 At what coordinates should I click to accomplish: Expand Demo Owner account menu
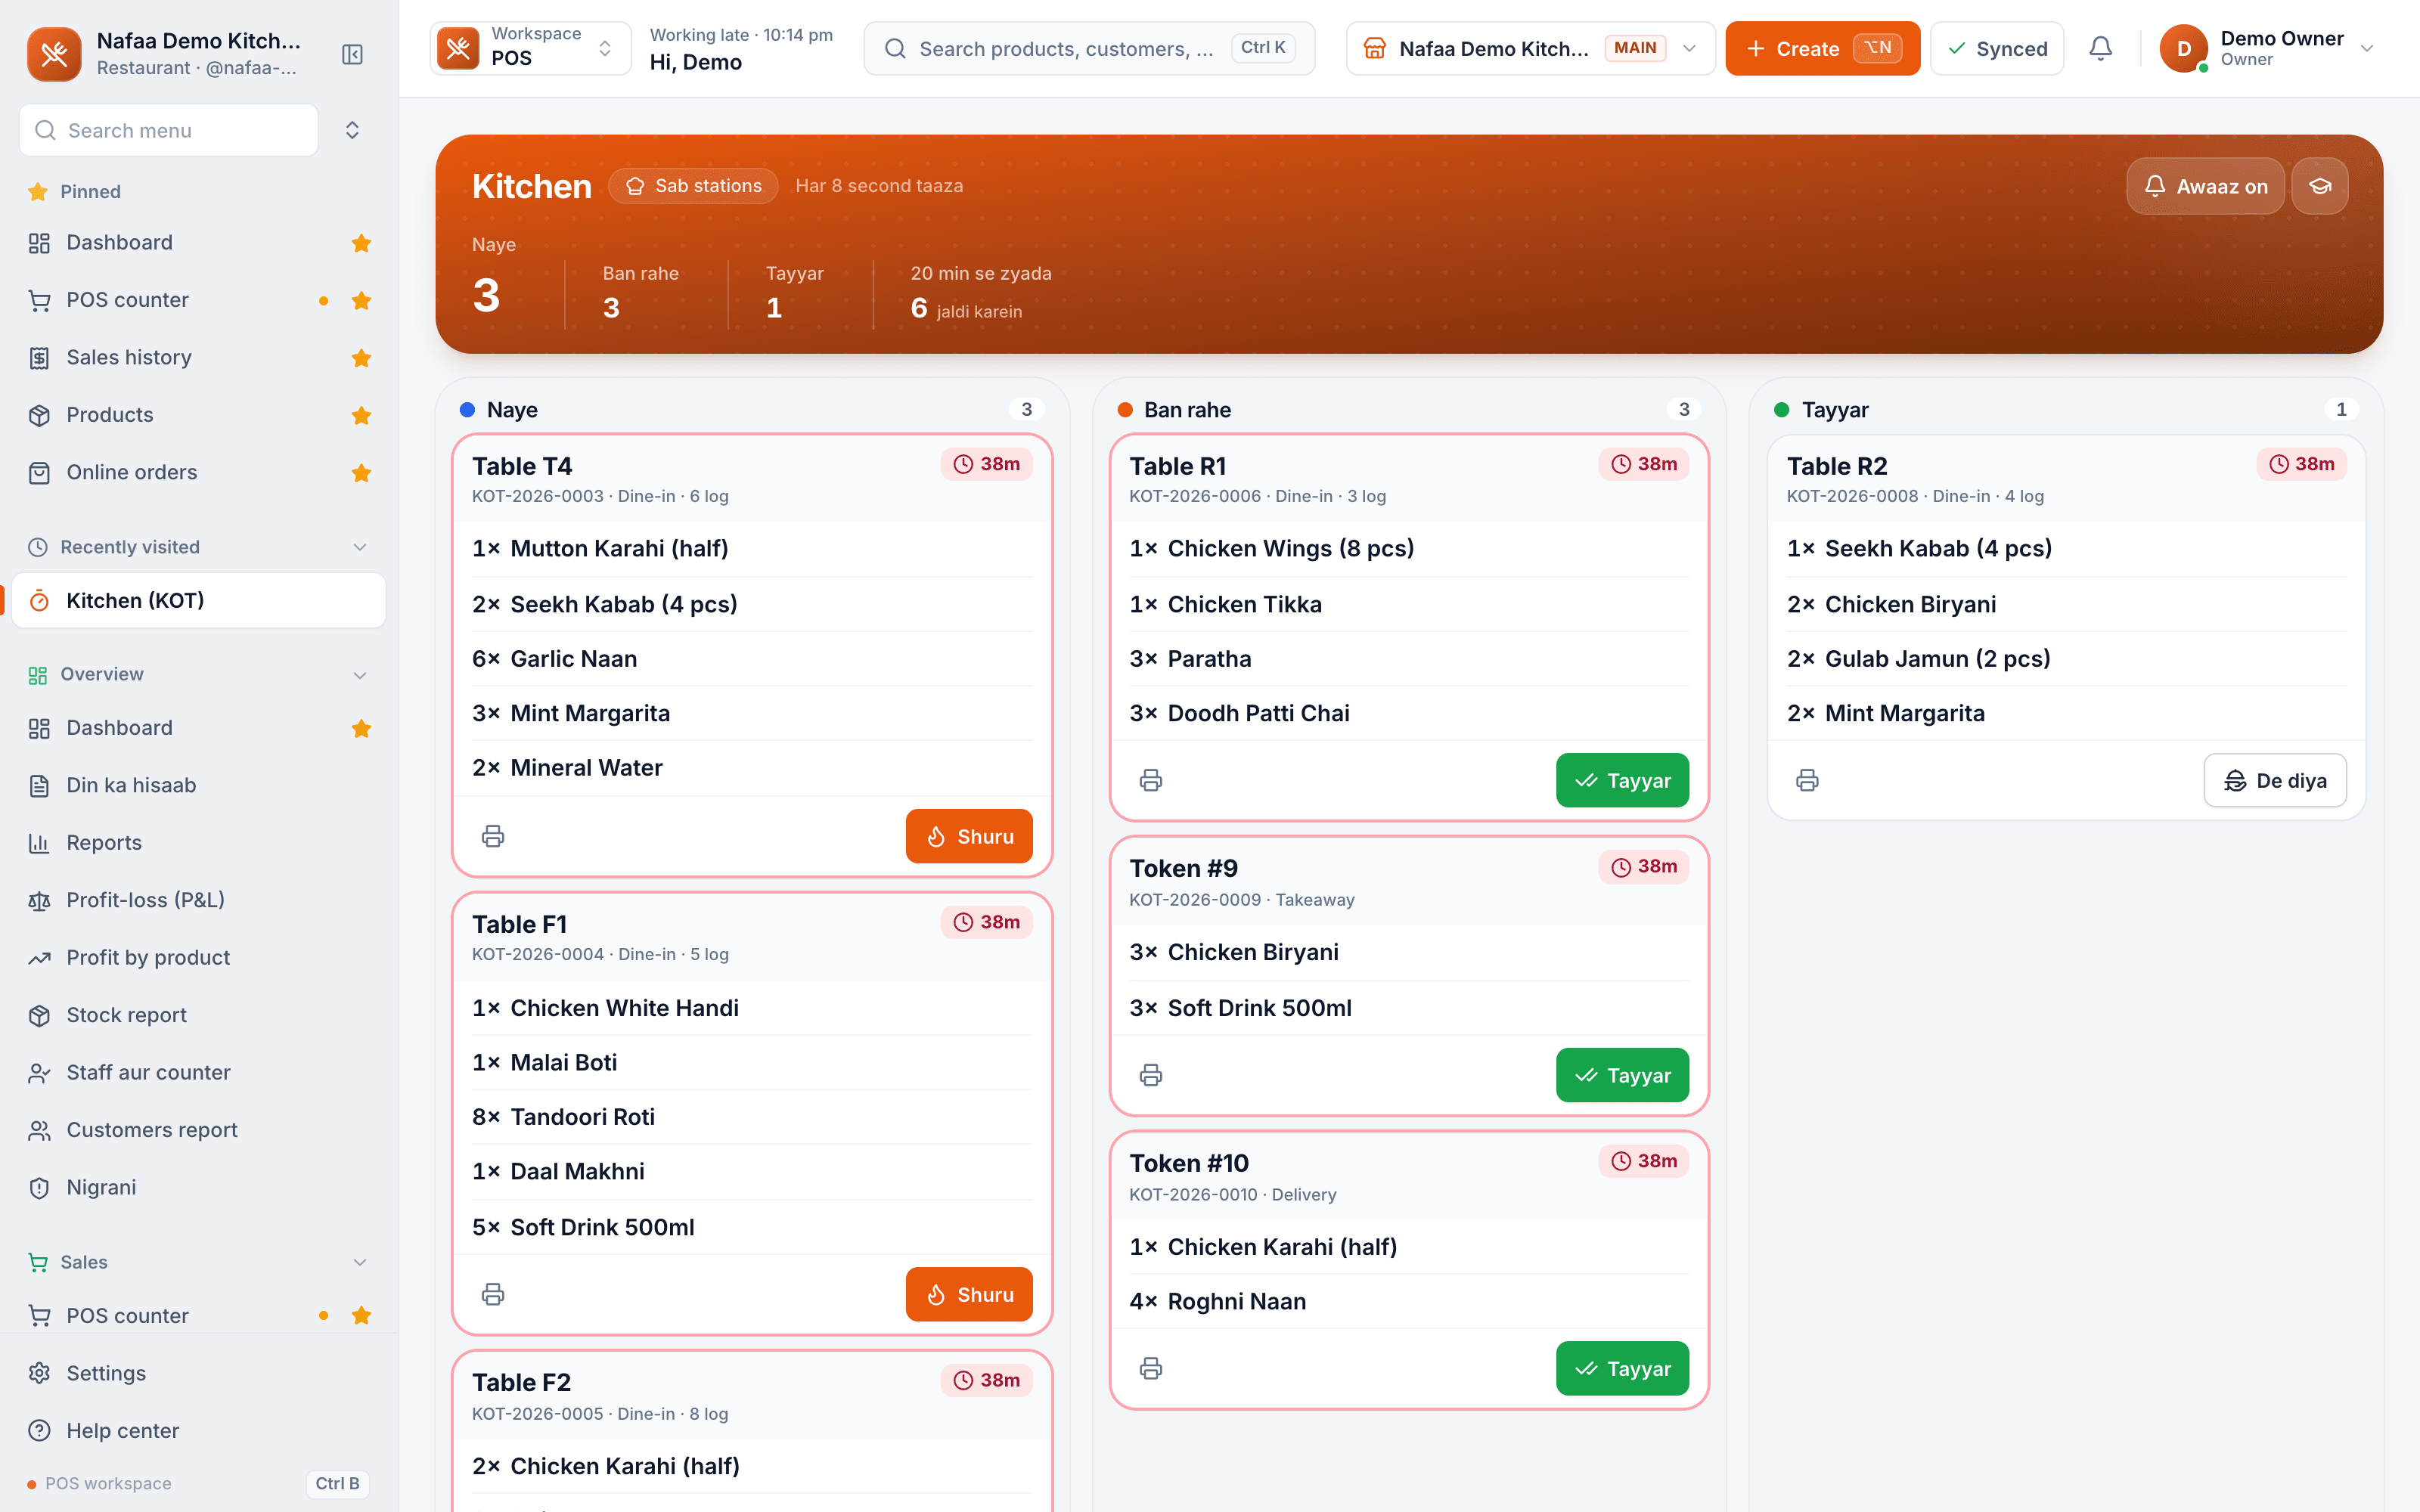click(2268, 48)
